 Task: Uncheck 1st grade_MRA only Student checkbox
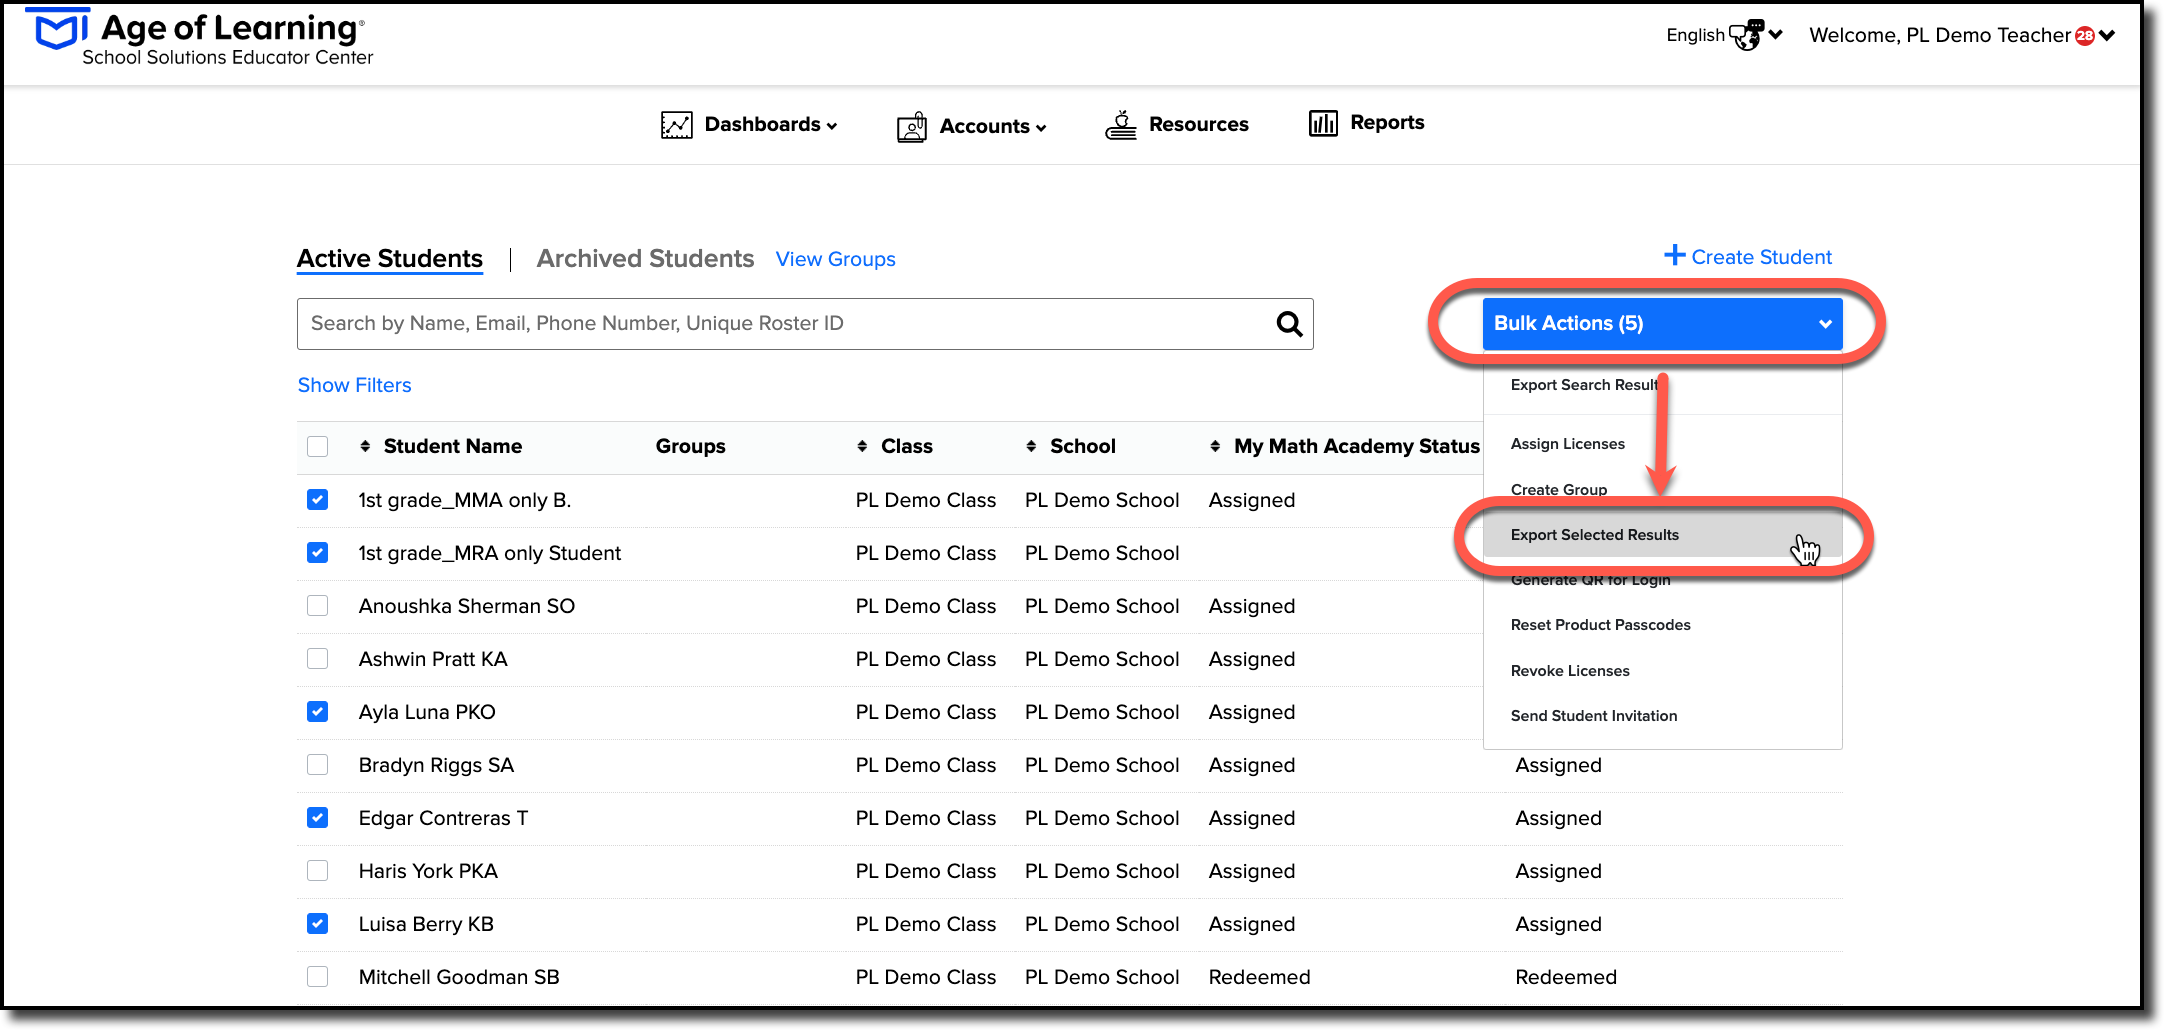click(x=318, y=552)
